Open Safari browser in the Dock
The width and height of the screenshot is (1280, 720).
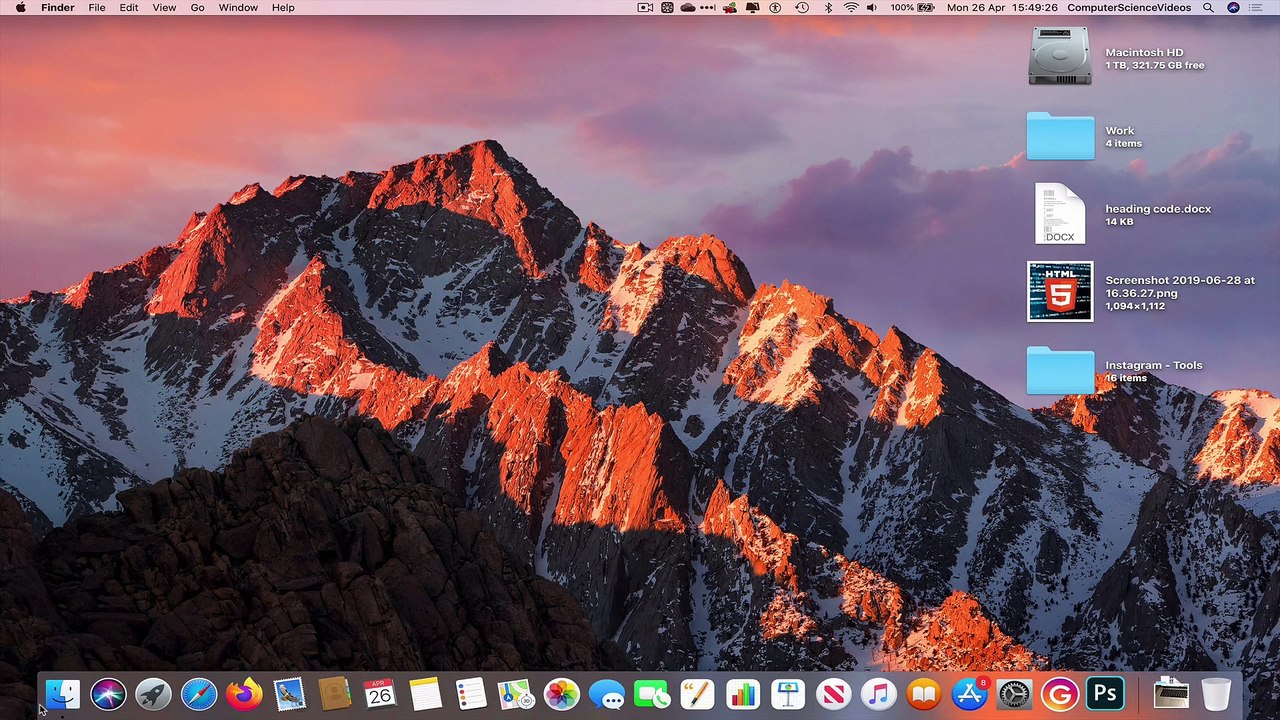click(198, 693)
